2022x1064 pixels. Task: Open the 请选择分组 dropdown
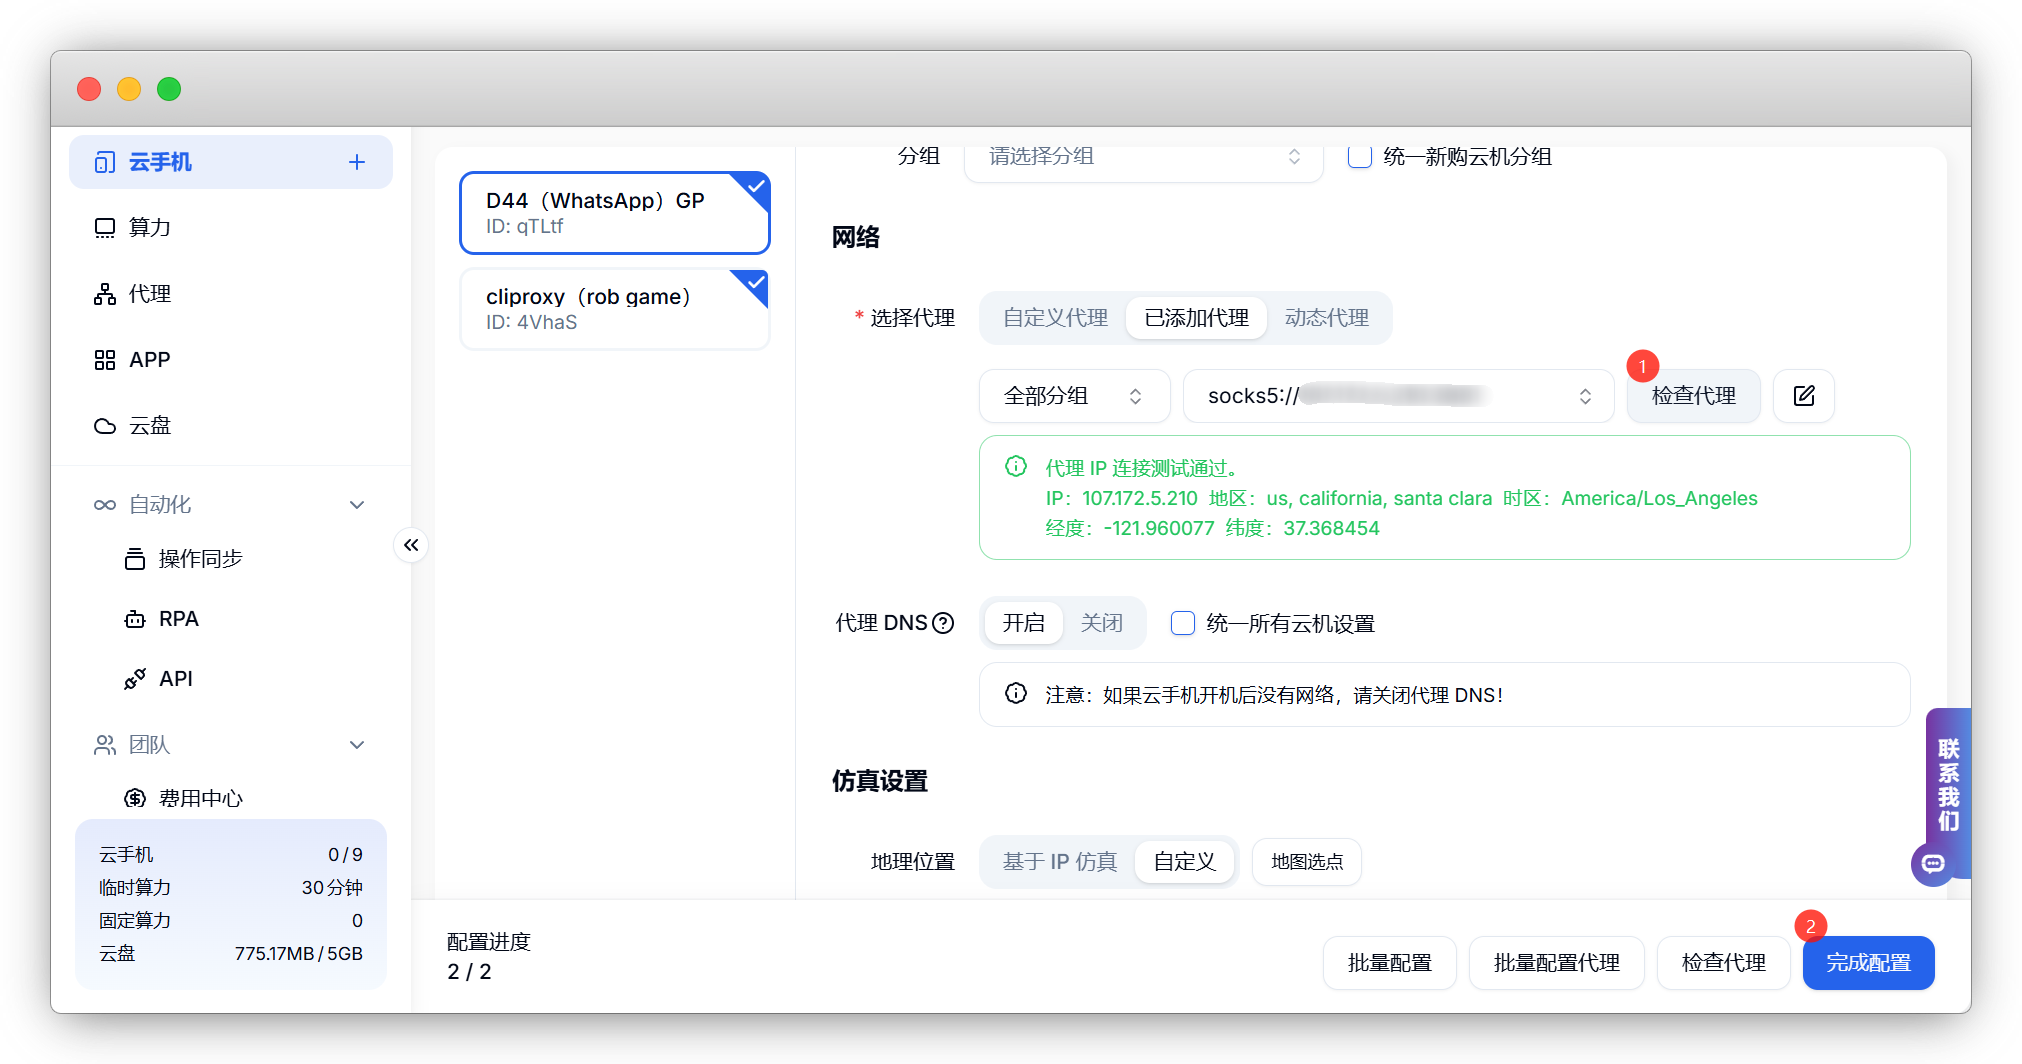point(1144,157)
